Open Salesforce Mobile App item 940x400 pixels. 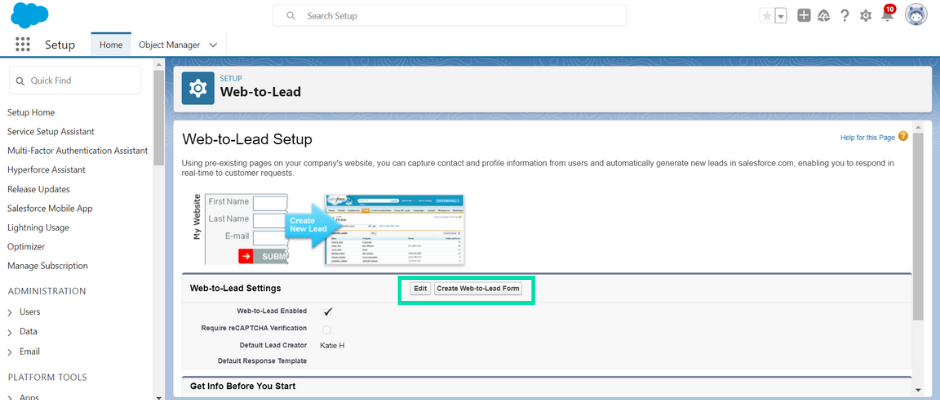[50, 208]
